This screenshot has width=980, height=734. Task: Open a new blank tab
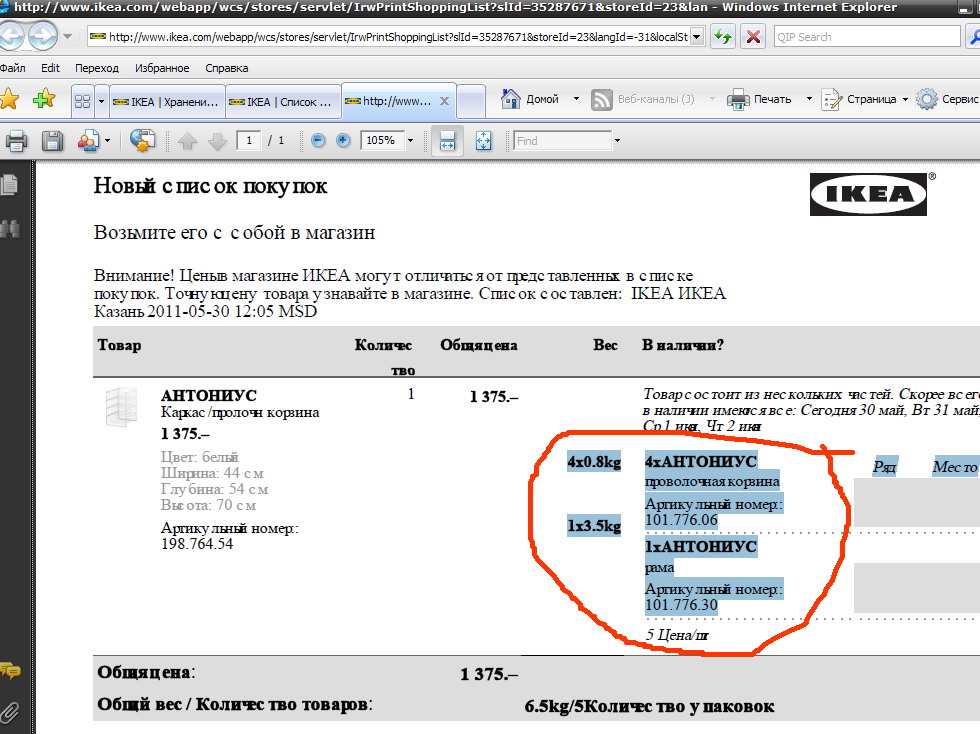[471, 101]
